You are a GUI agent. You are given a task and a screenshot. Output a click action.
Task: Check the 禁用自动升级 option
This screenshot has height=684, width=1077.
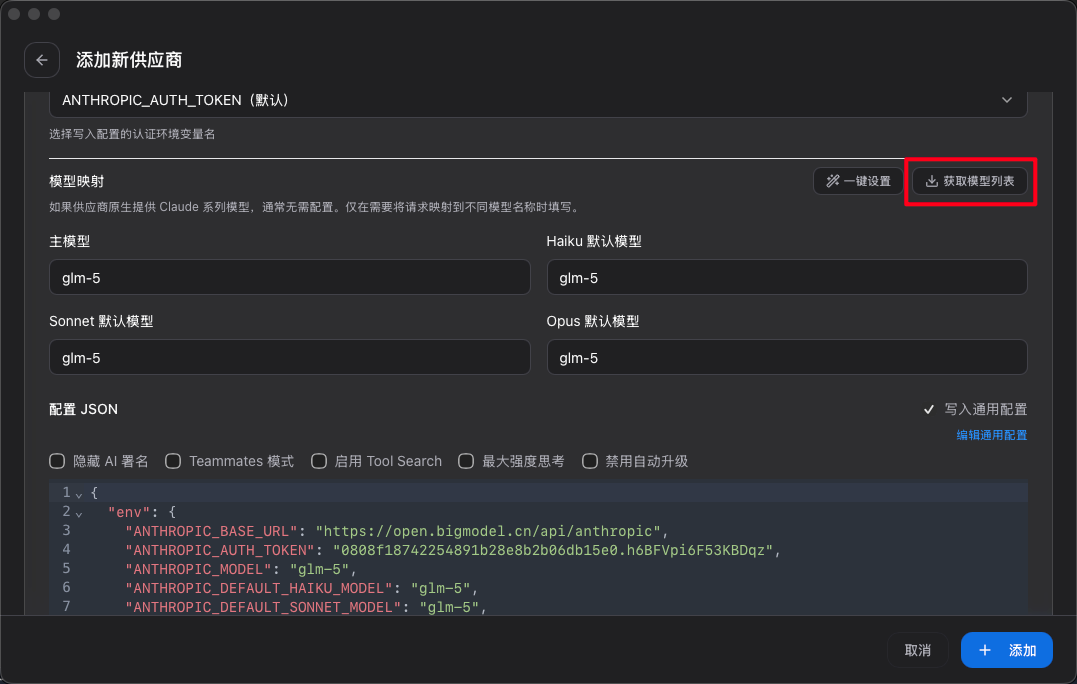tap(590, 461)
